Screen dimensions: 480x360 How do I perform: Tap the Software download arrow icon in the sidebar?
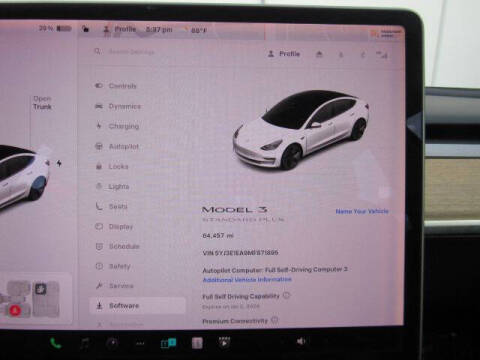click(x=99, y=306)
